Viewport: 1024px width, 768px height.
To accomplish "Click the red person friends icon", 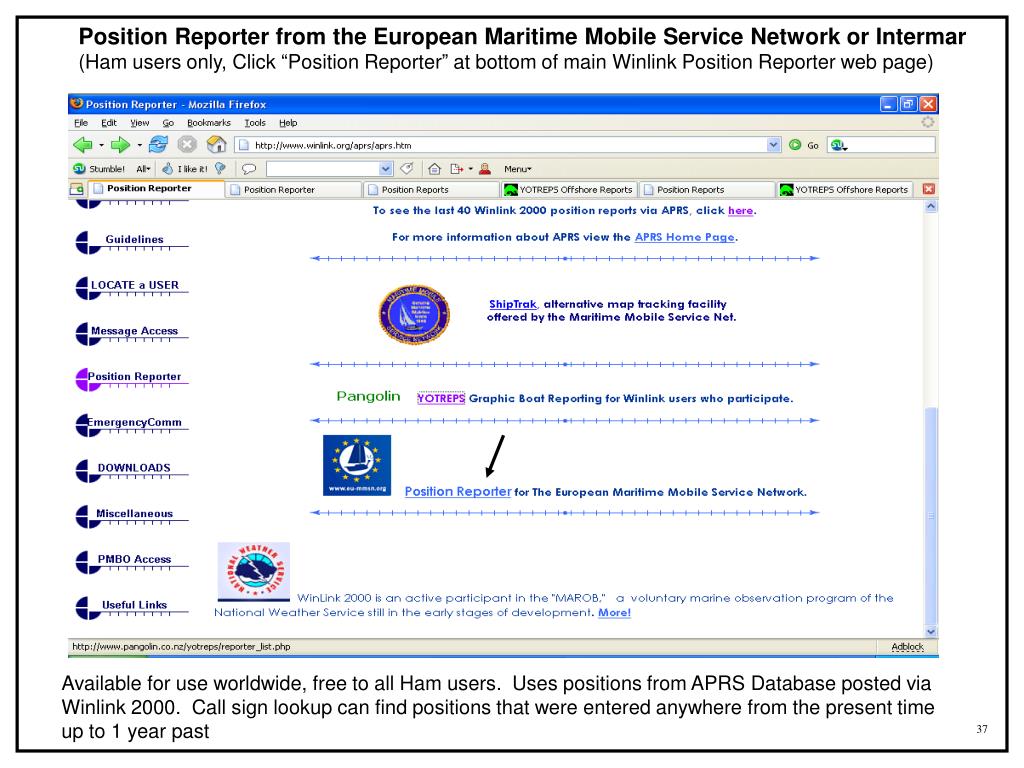I will [485, 169].
